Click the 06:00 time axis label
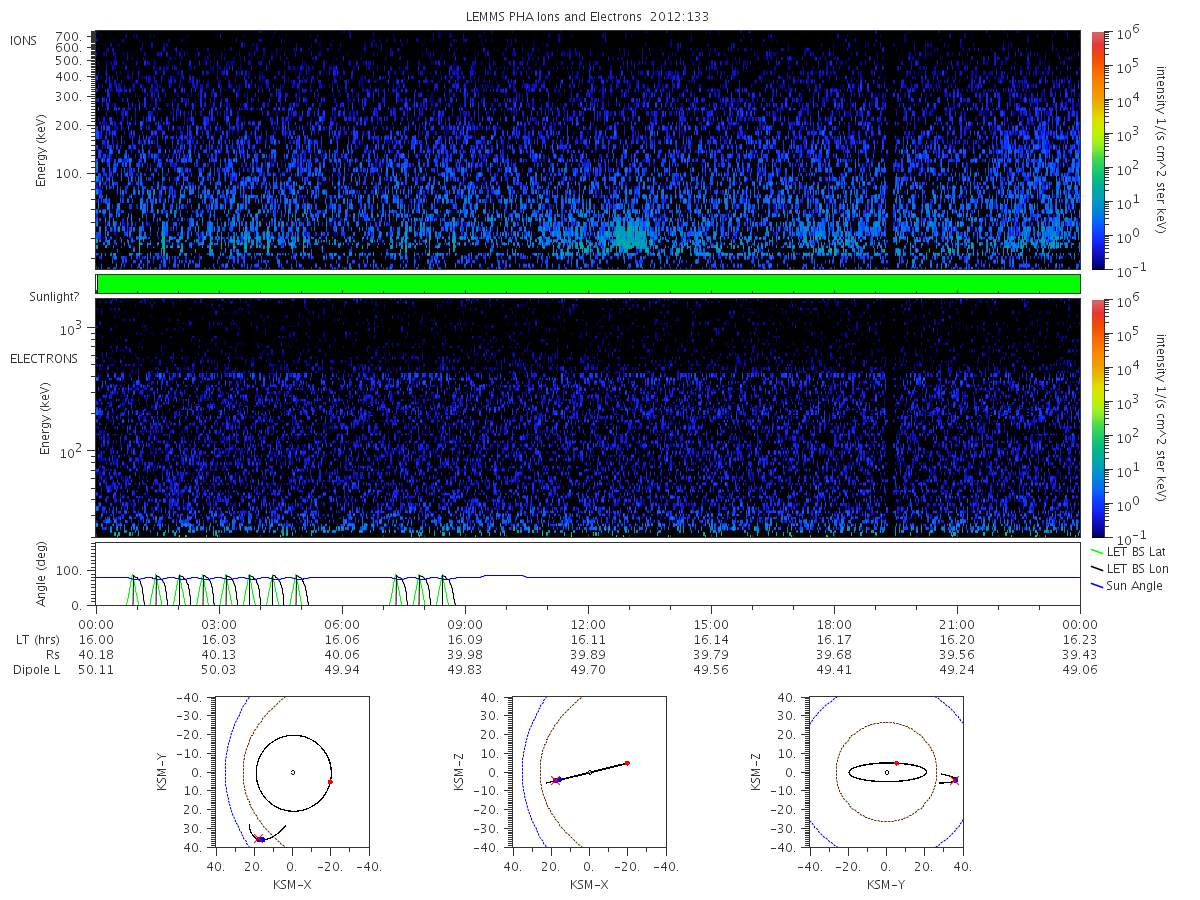The width and height of the screenshot is (1200, 900). coord(342,623)
